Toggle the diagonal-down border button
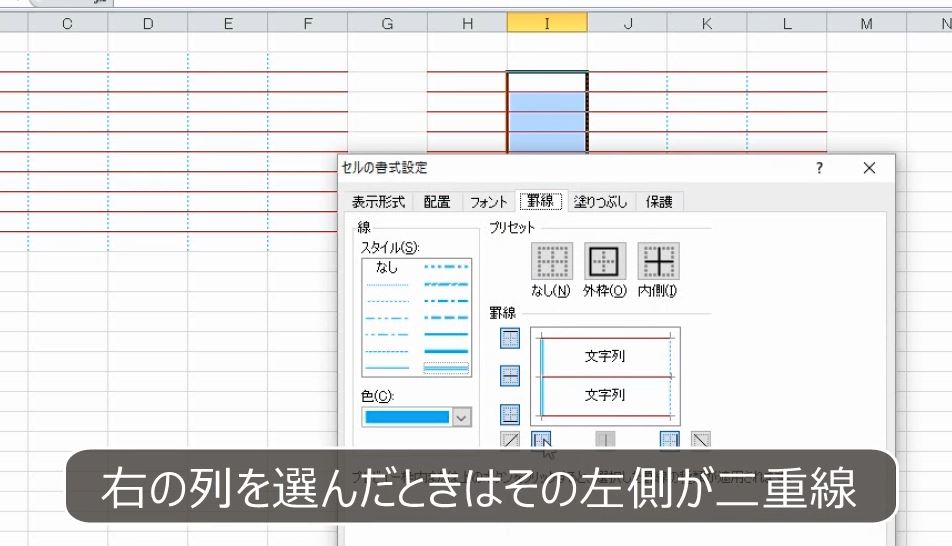The height and width of the screenshot is (546, 952). (x=701, y=440)
